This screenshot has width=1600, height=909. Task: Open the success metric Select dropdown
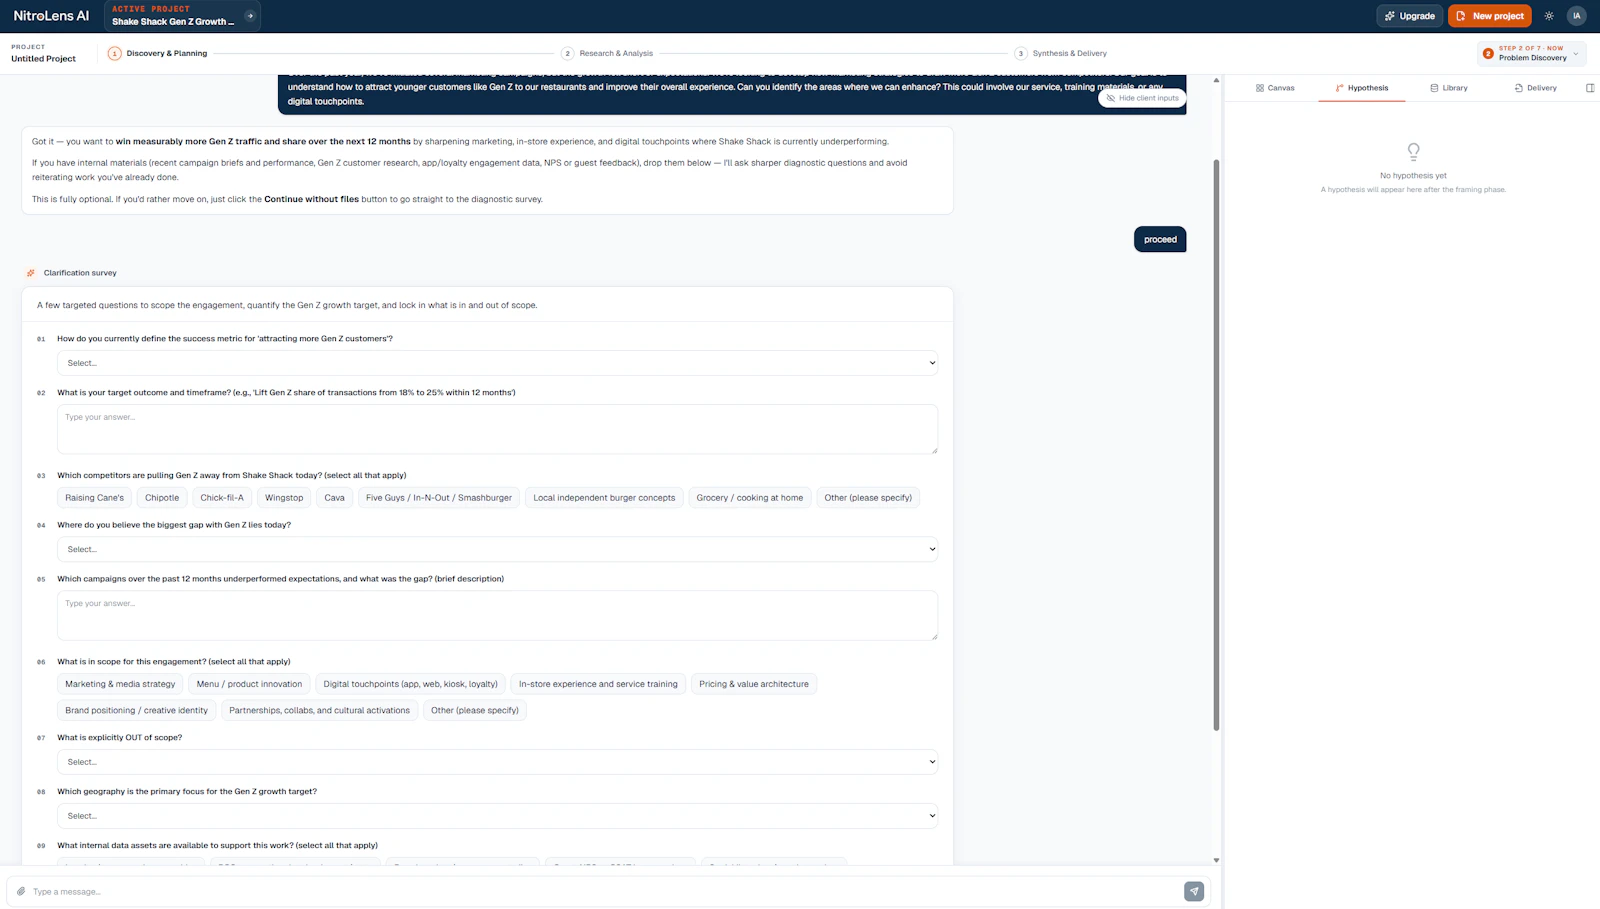tap(497, 363)
